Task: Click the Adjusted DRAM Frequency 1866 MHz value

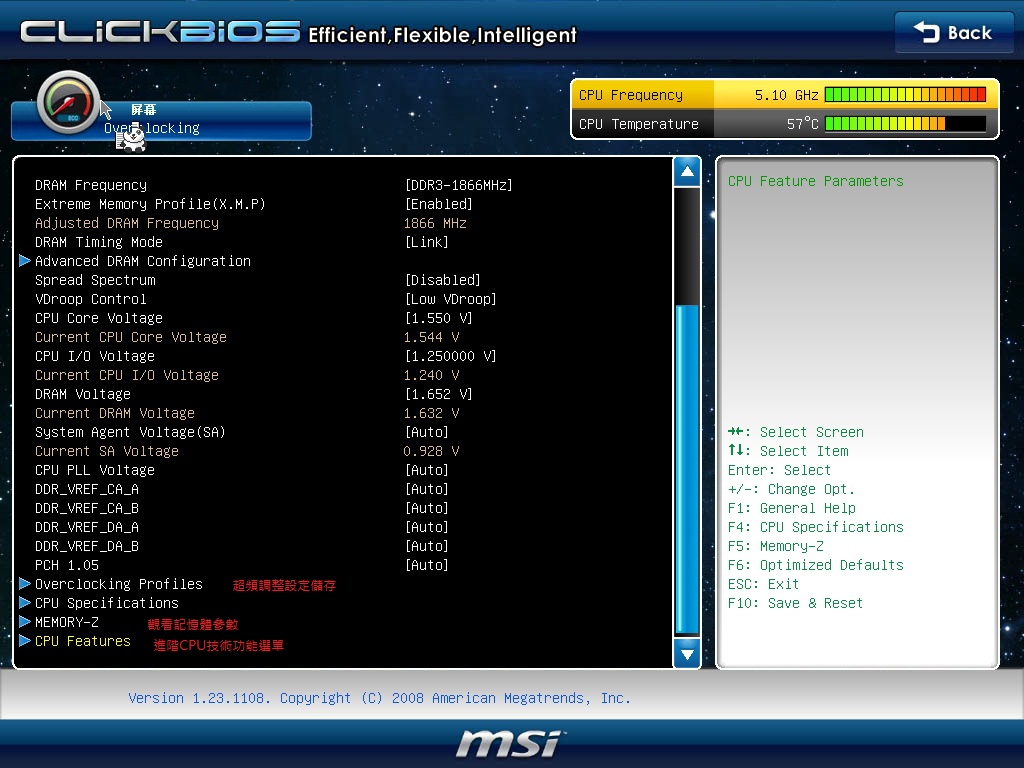Action: click(x=435, y=223)
